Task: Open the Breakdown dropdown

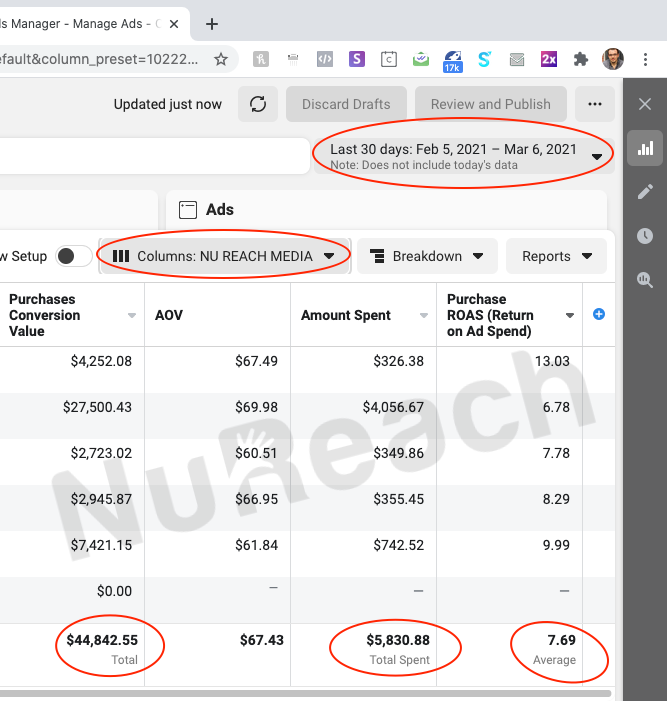Action: click(427, 256)
